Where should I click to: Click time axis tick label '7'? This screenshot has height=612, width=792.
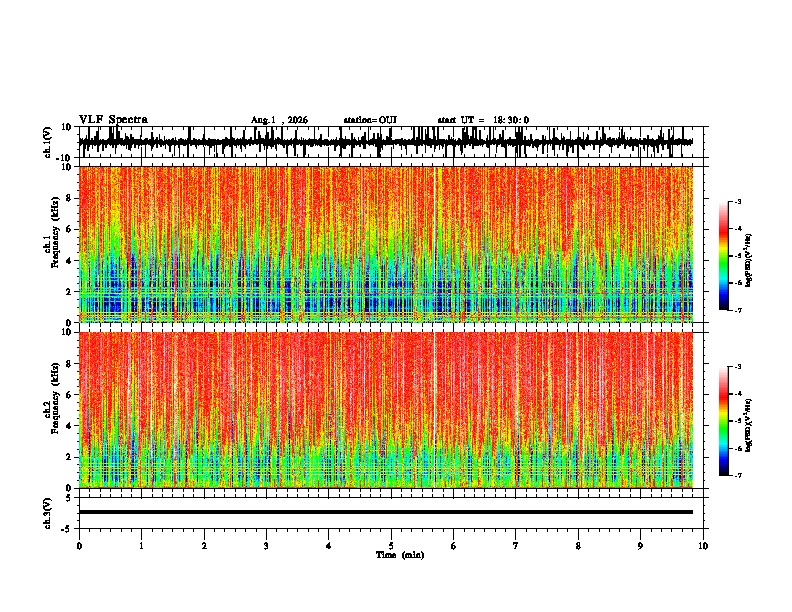[x=516, y=546]
